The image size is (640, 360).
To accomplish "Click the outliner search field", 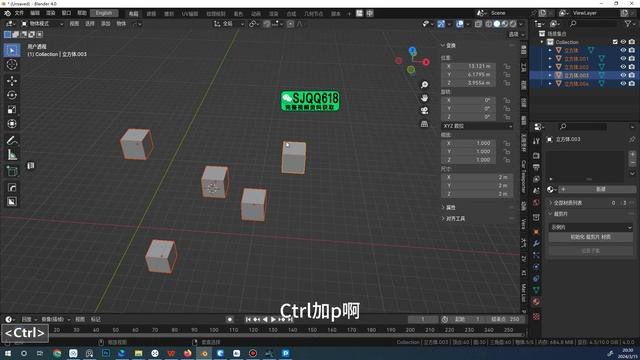I will click(593, 24).
